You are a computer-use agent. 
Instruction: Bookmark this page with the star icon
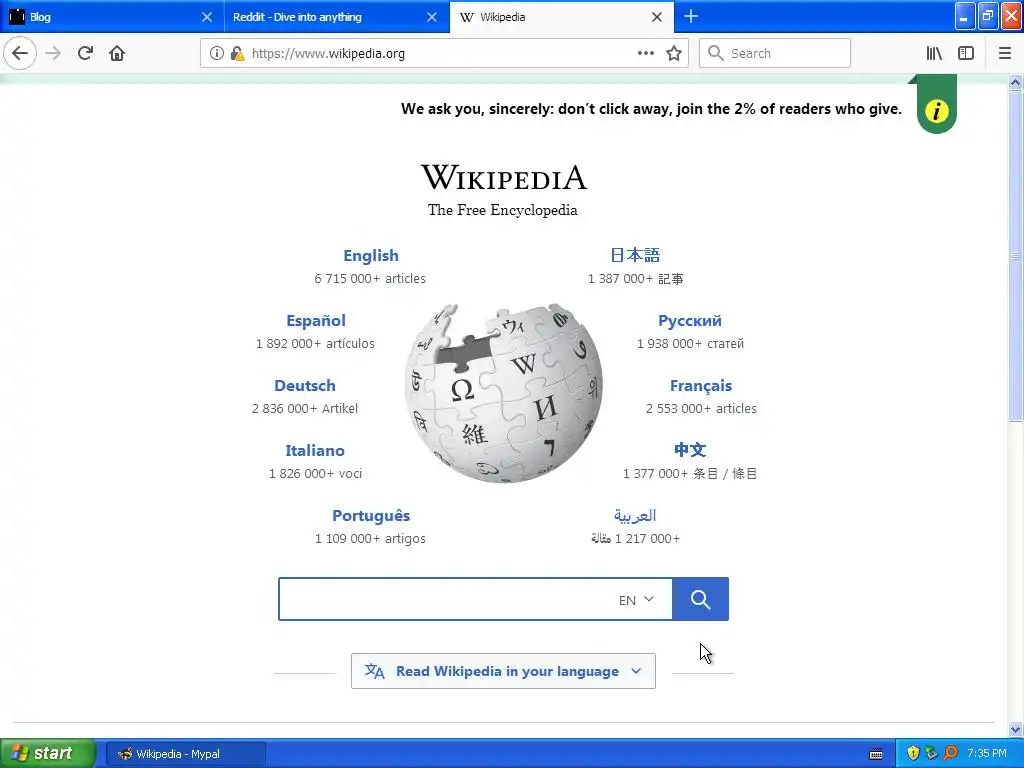[x=674, y=54]
